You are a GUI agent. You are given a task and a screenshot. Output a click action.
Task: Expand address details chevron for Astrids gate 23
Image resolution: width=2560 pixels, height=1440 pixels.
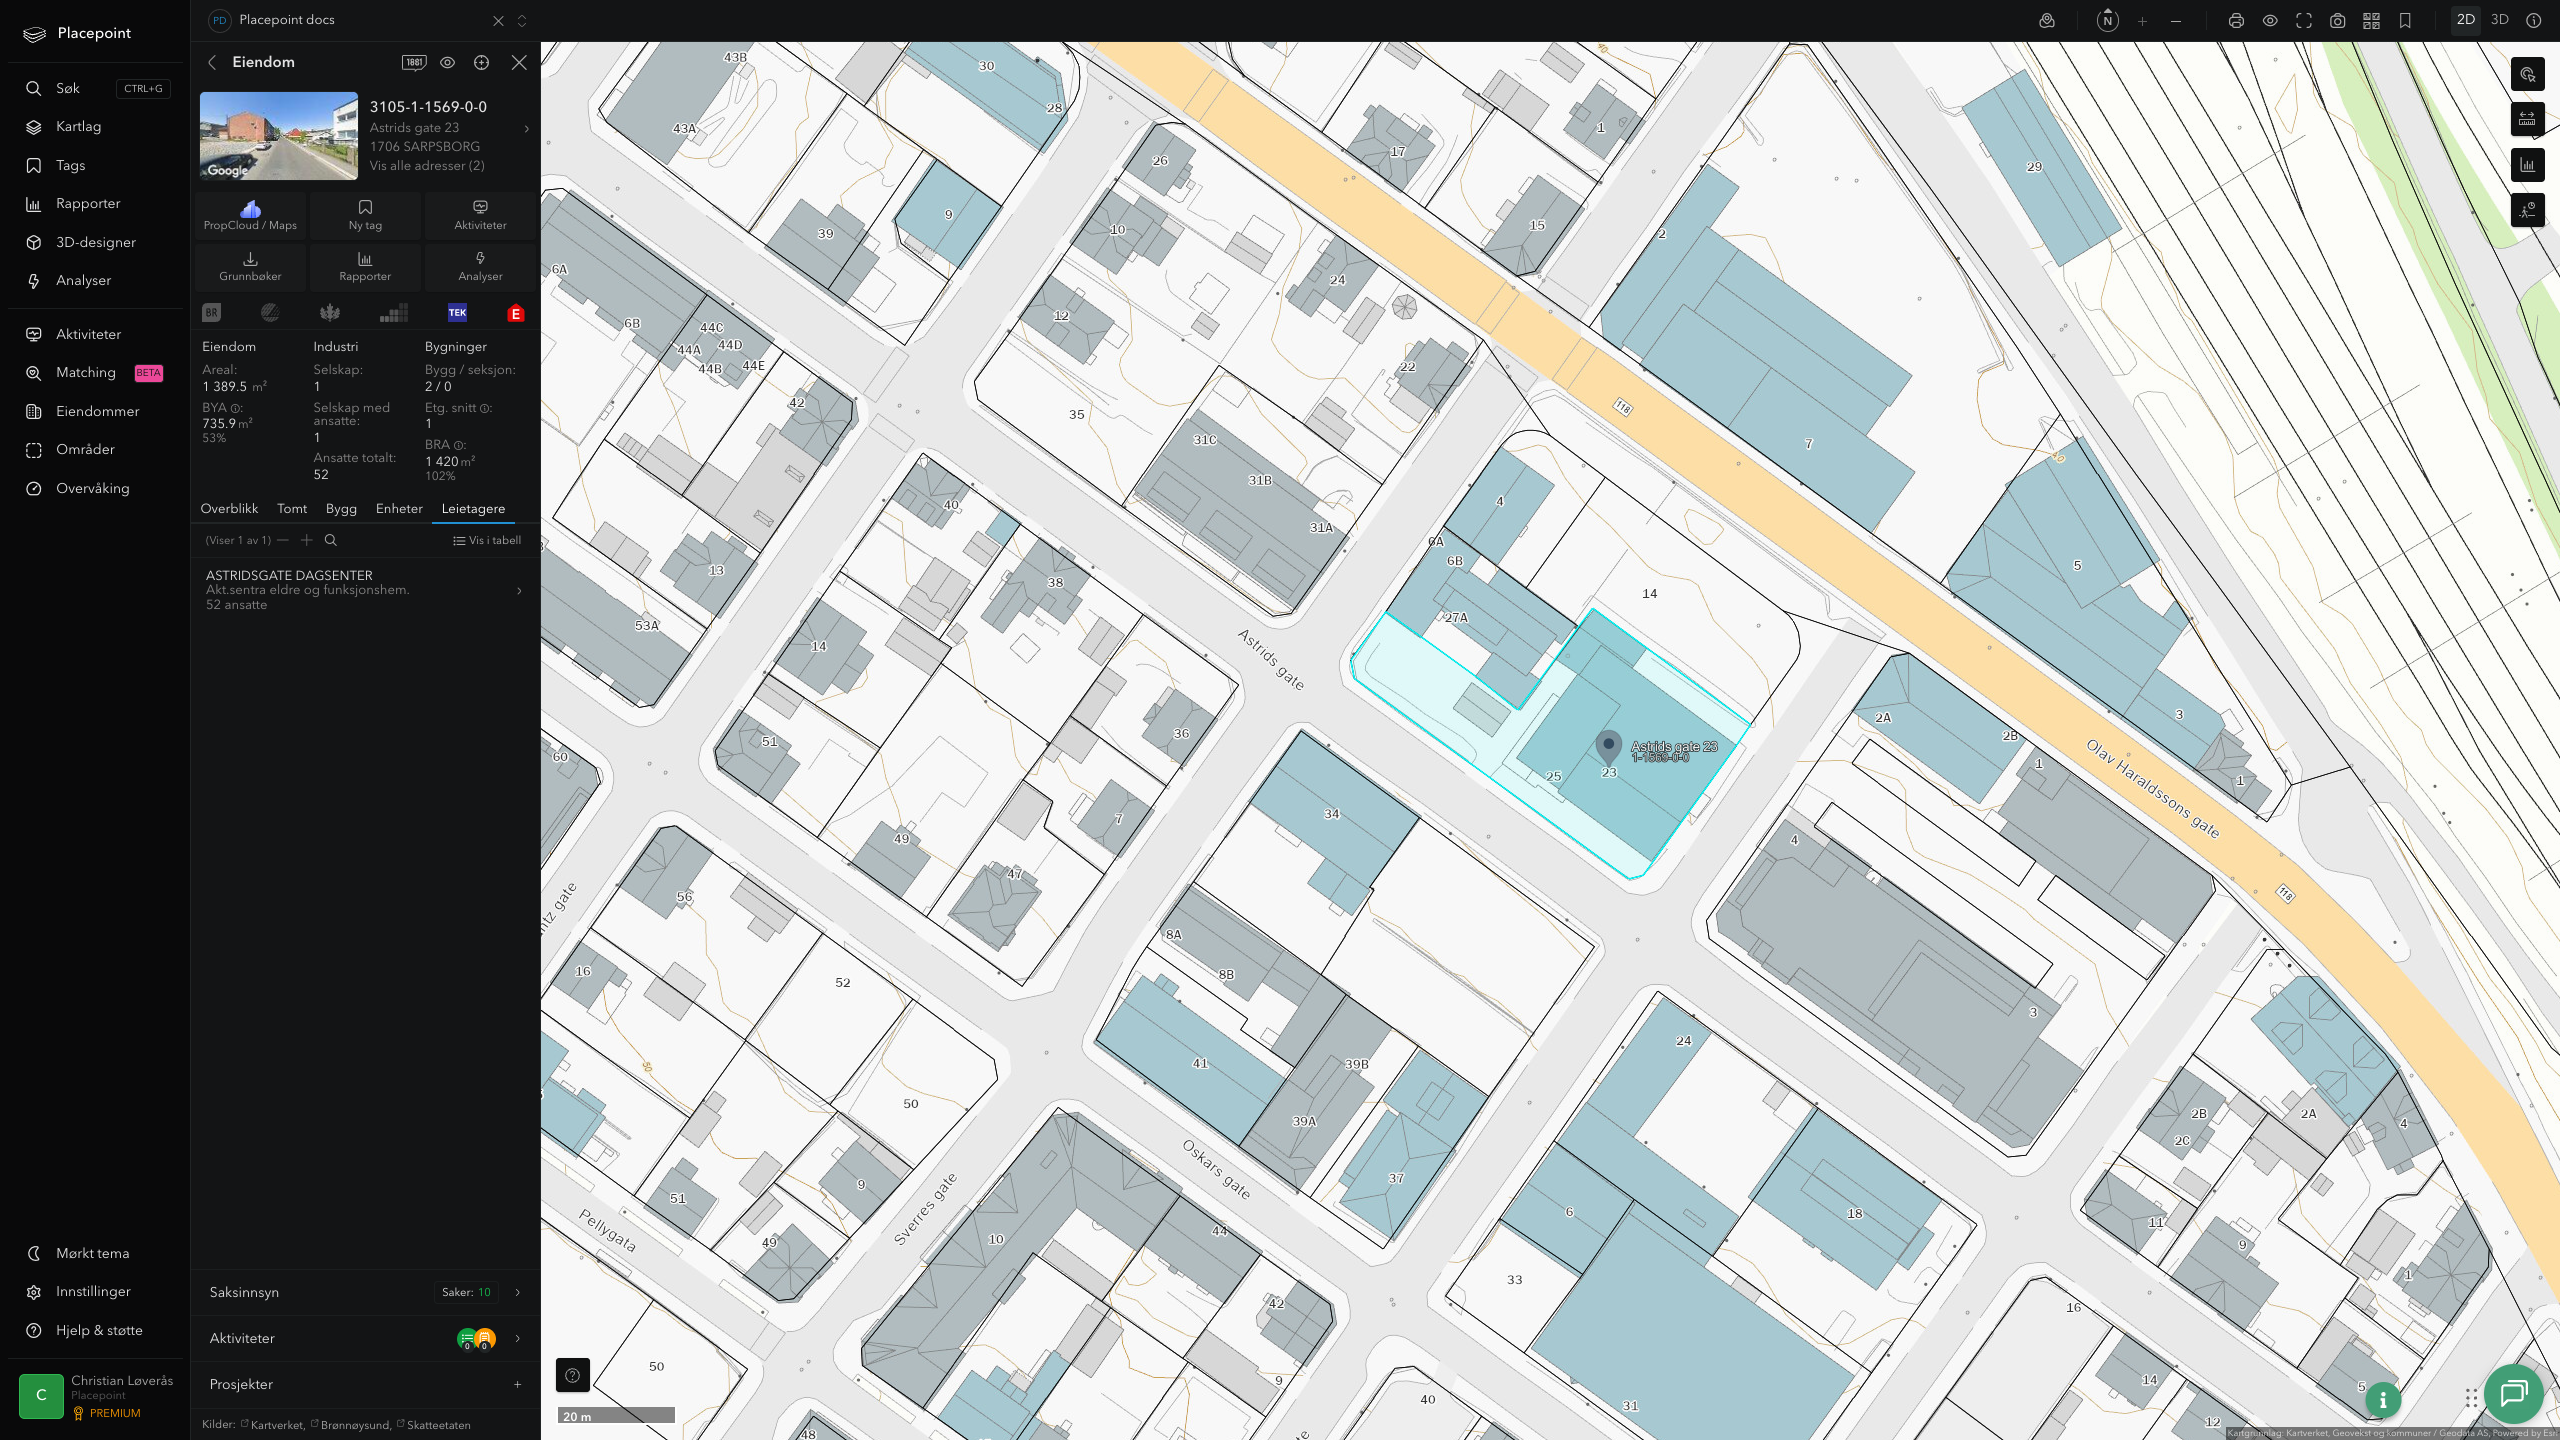pyautogui.click(x=527, y=128)
